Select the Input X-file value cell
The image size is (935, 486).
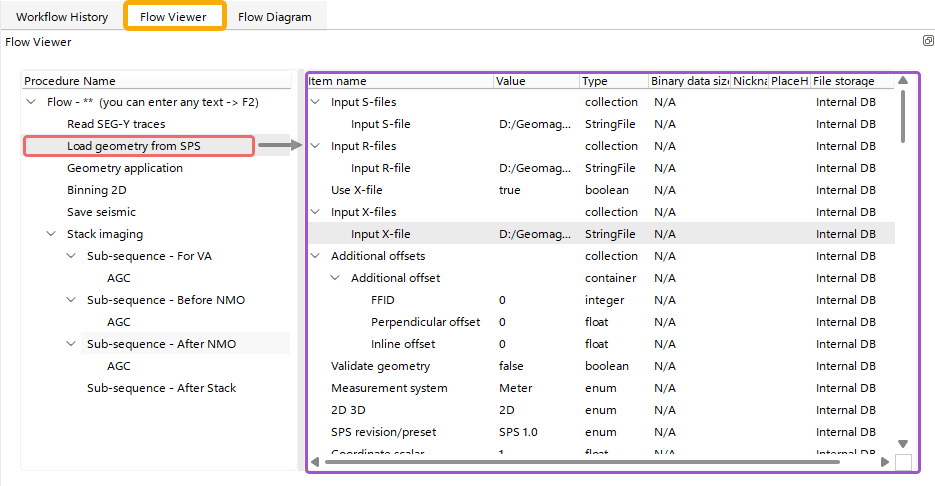coord(535,234)
